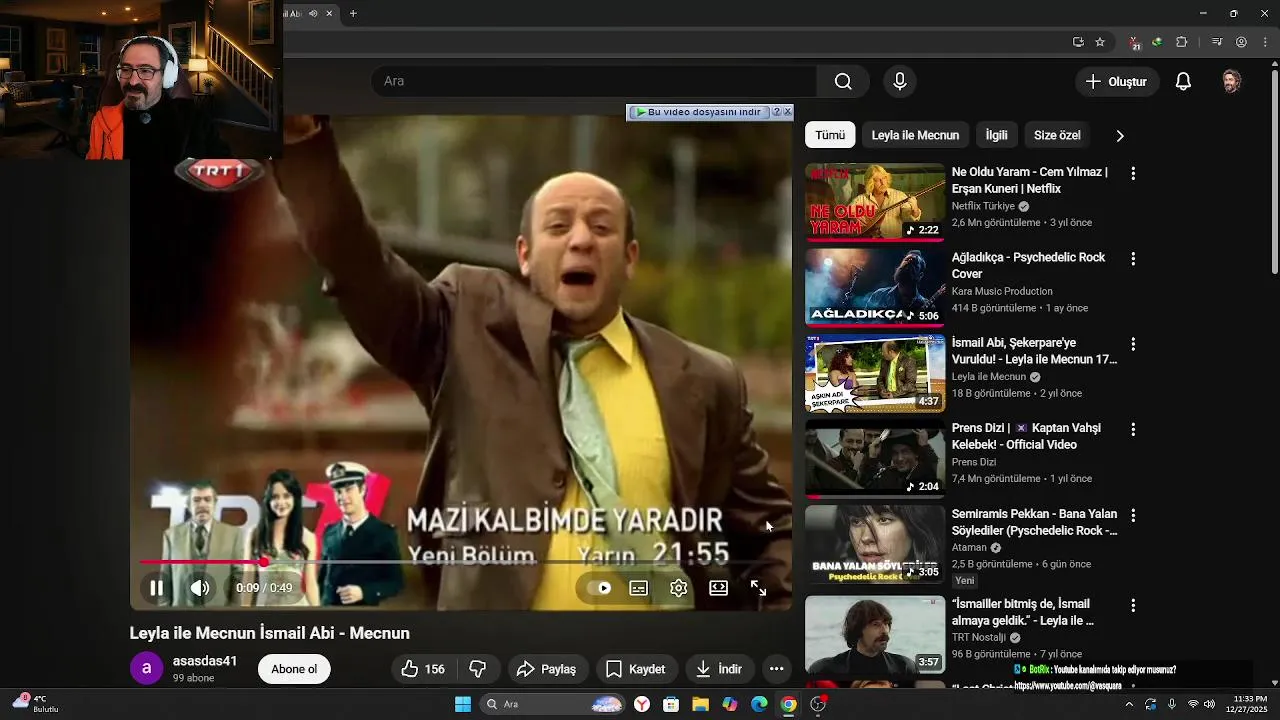Image resolution: width=1280 pixels, height=720 pixels.
Task: Open the asasdas41 channel avatar
Action: click(147, 669)
